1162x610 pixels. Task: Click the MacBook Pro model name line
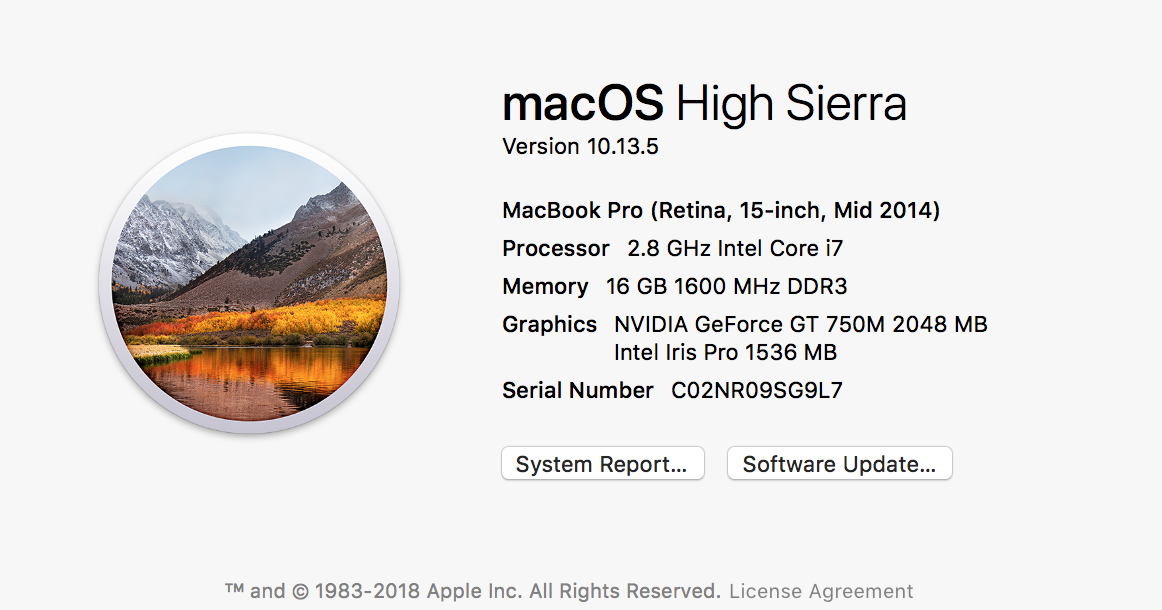pos(720,211)
